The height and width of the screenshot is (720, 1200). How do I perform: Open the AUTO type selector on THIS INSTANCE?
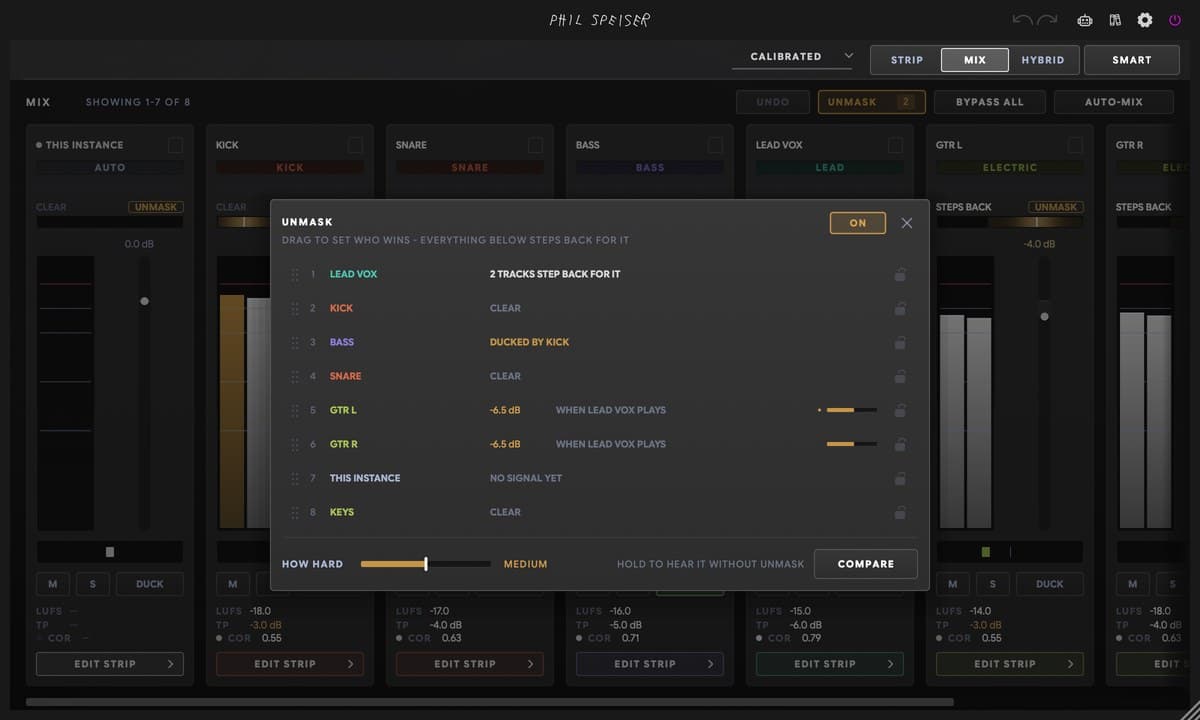click(x=110, y=168)
